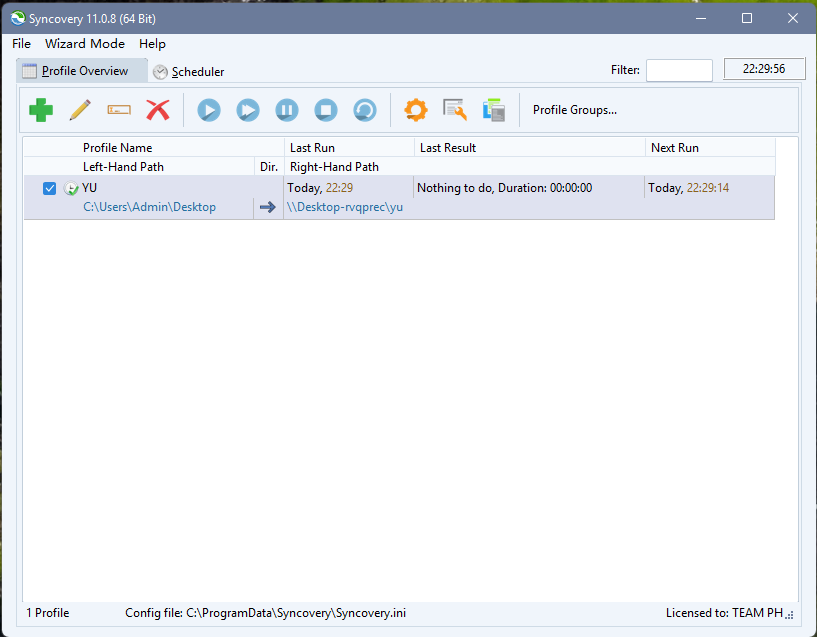This screenshot has width=817, height=637.
Task: Open program settings via orange gear icon
Action: pos(416,110)
